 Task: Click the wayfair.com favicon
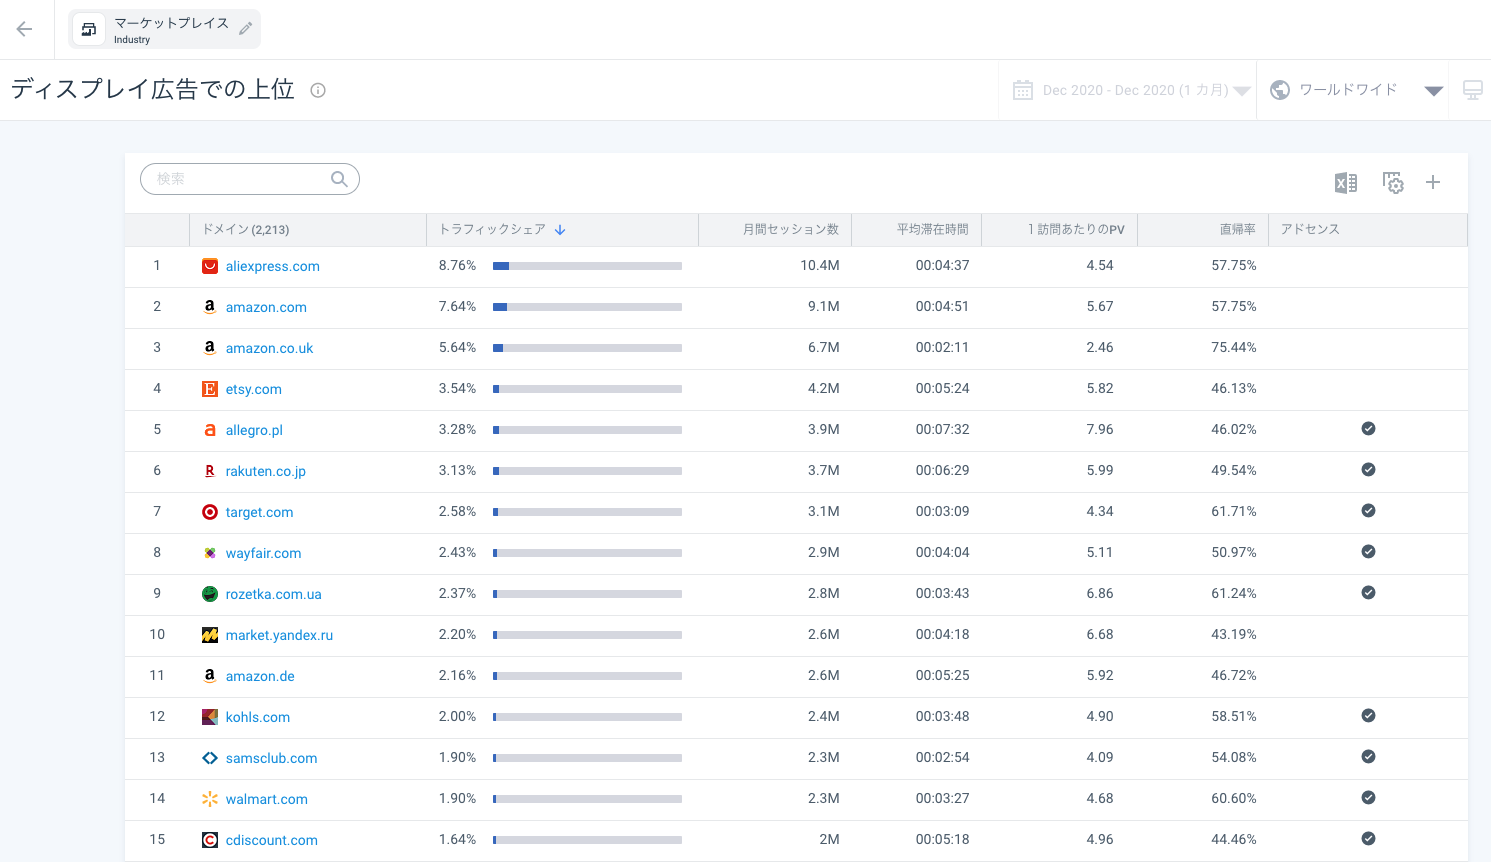[210, 553]
